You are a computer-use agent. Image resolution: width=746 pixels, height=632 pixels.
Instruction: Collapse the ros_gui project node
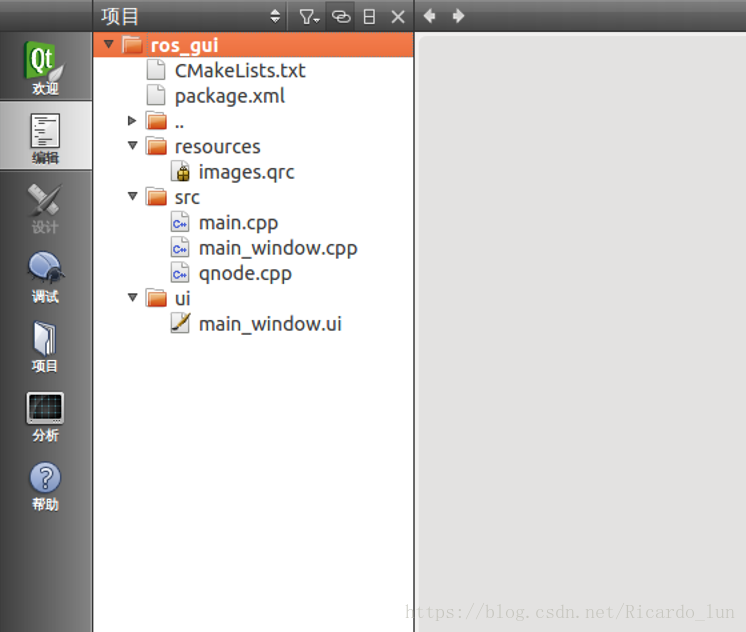(108, 44)
